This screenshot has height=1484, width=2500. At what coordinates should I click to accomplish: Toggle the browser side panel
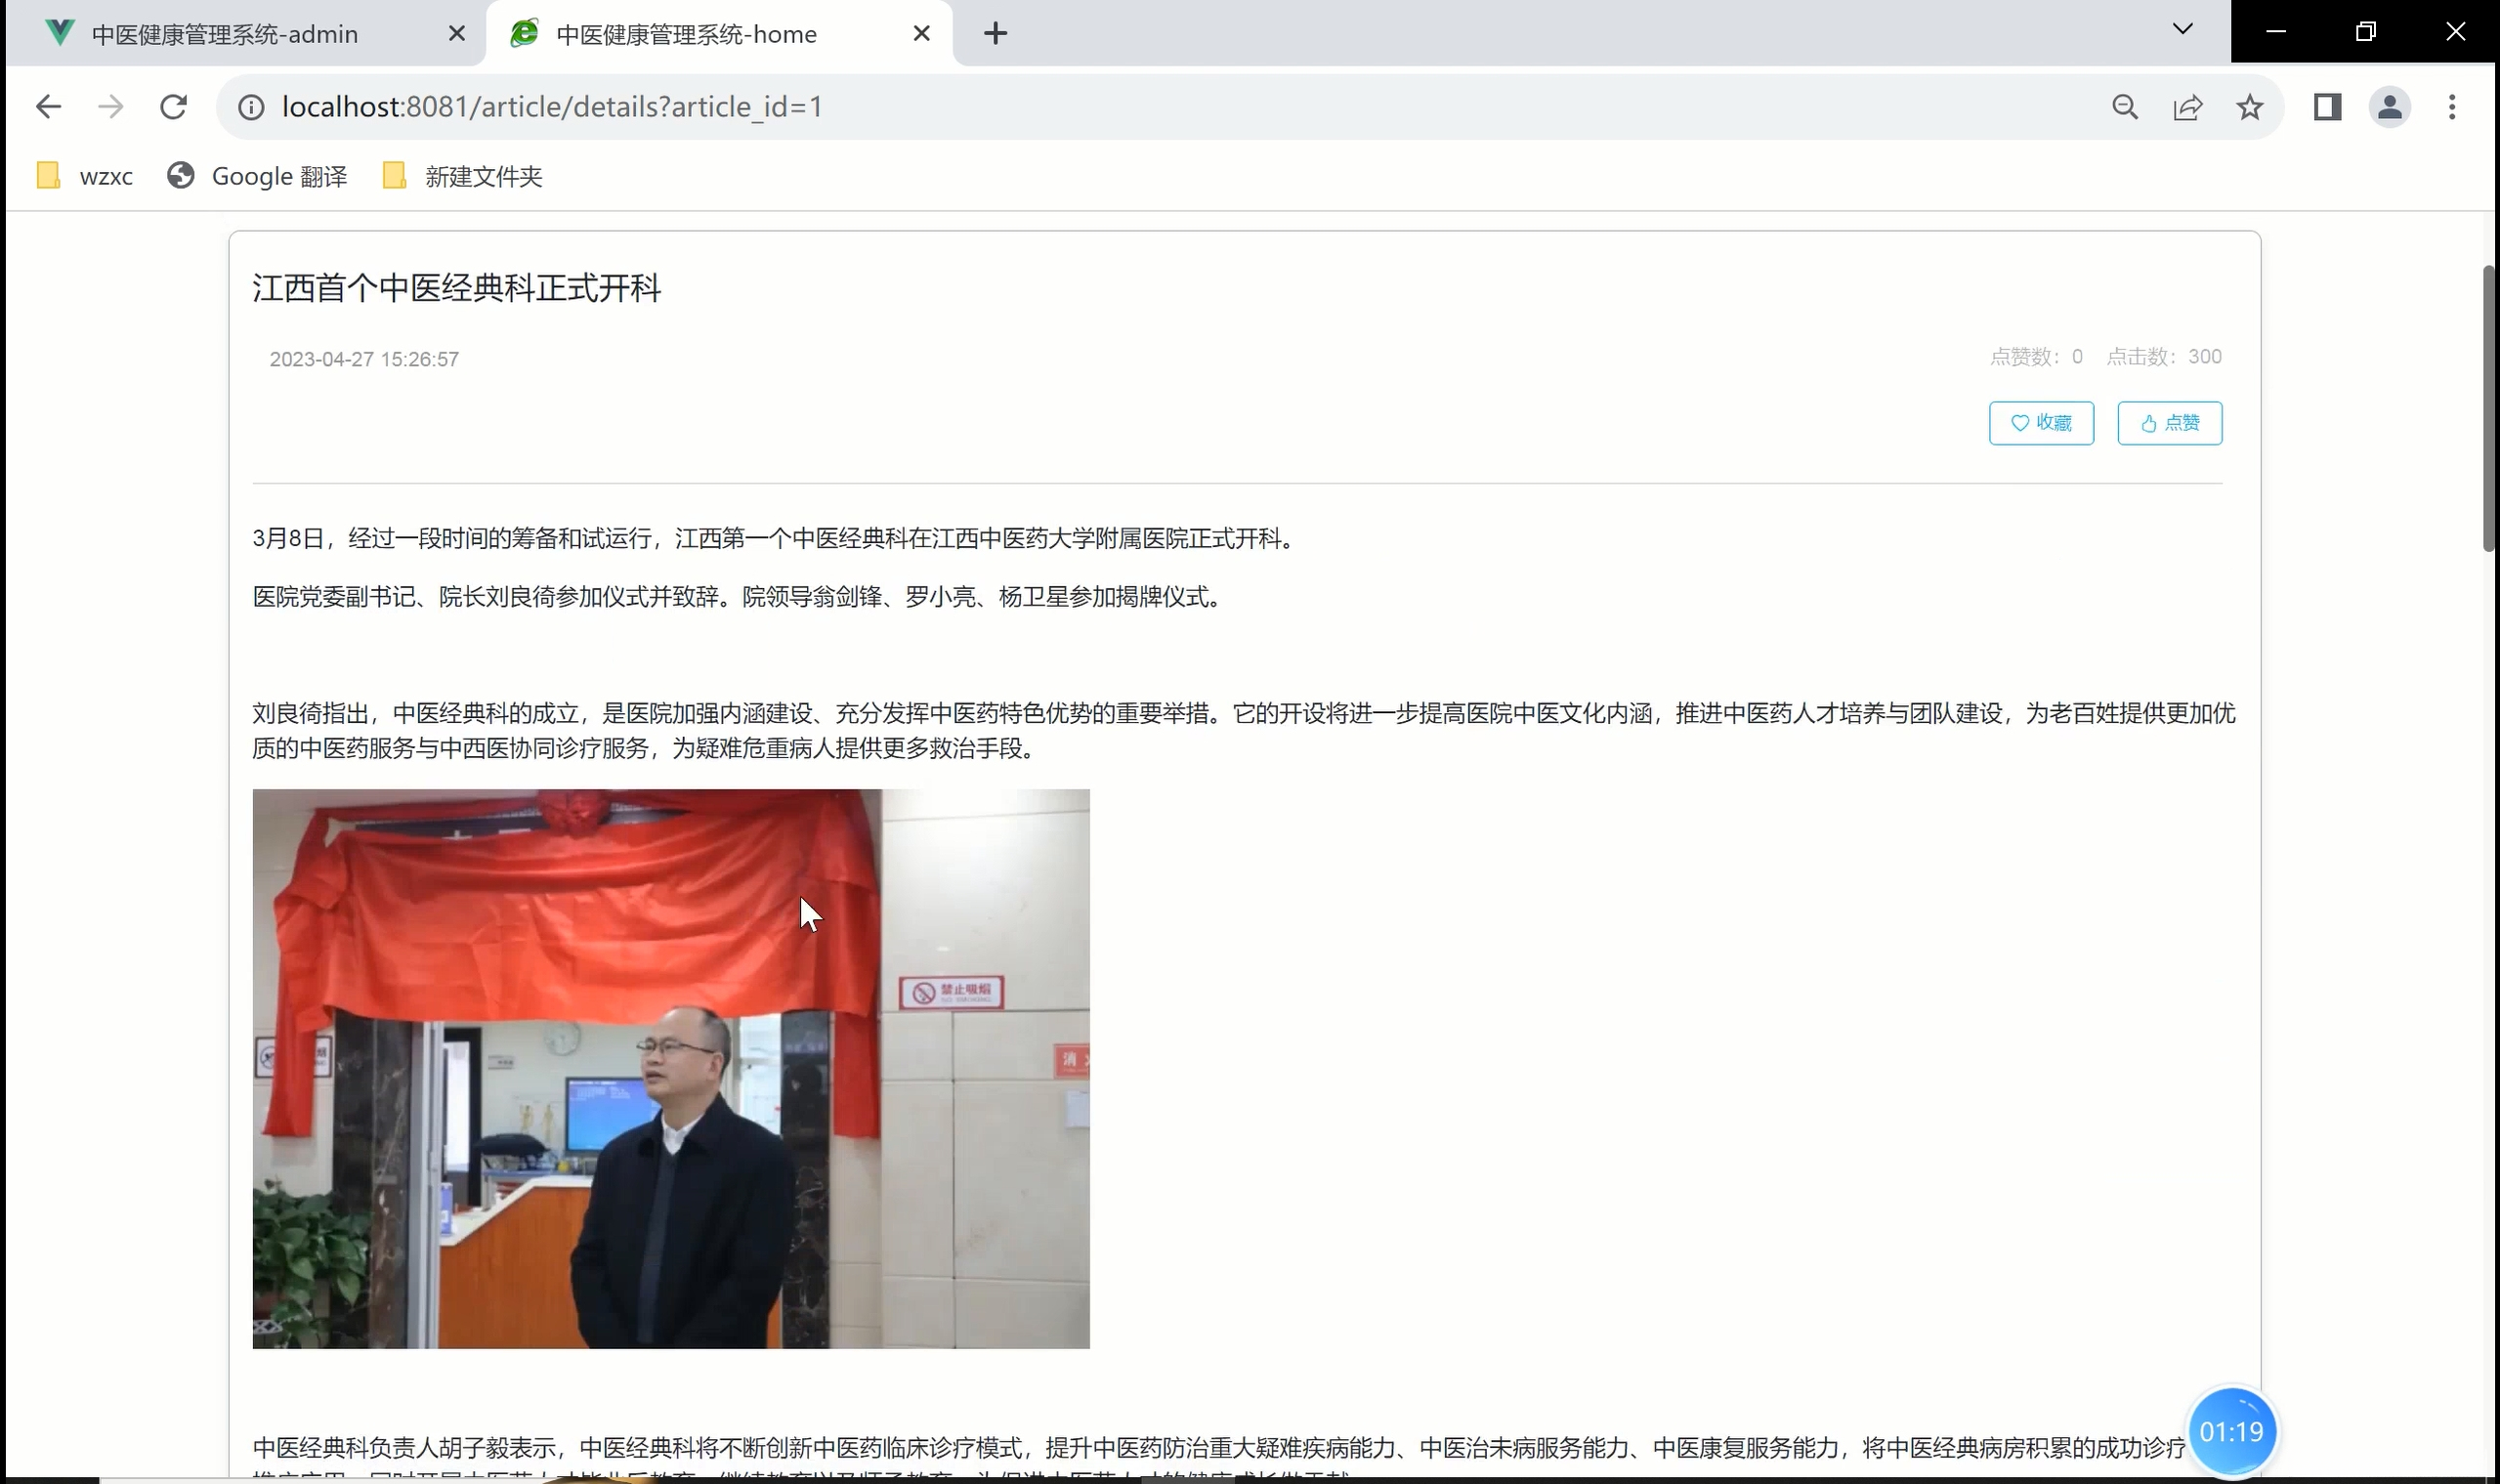click(x=2327, y=107)
